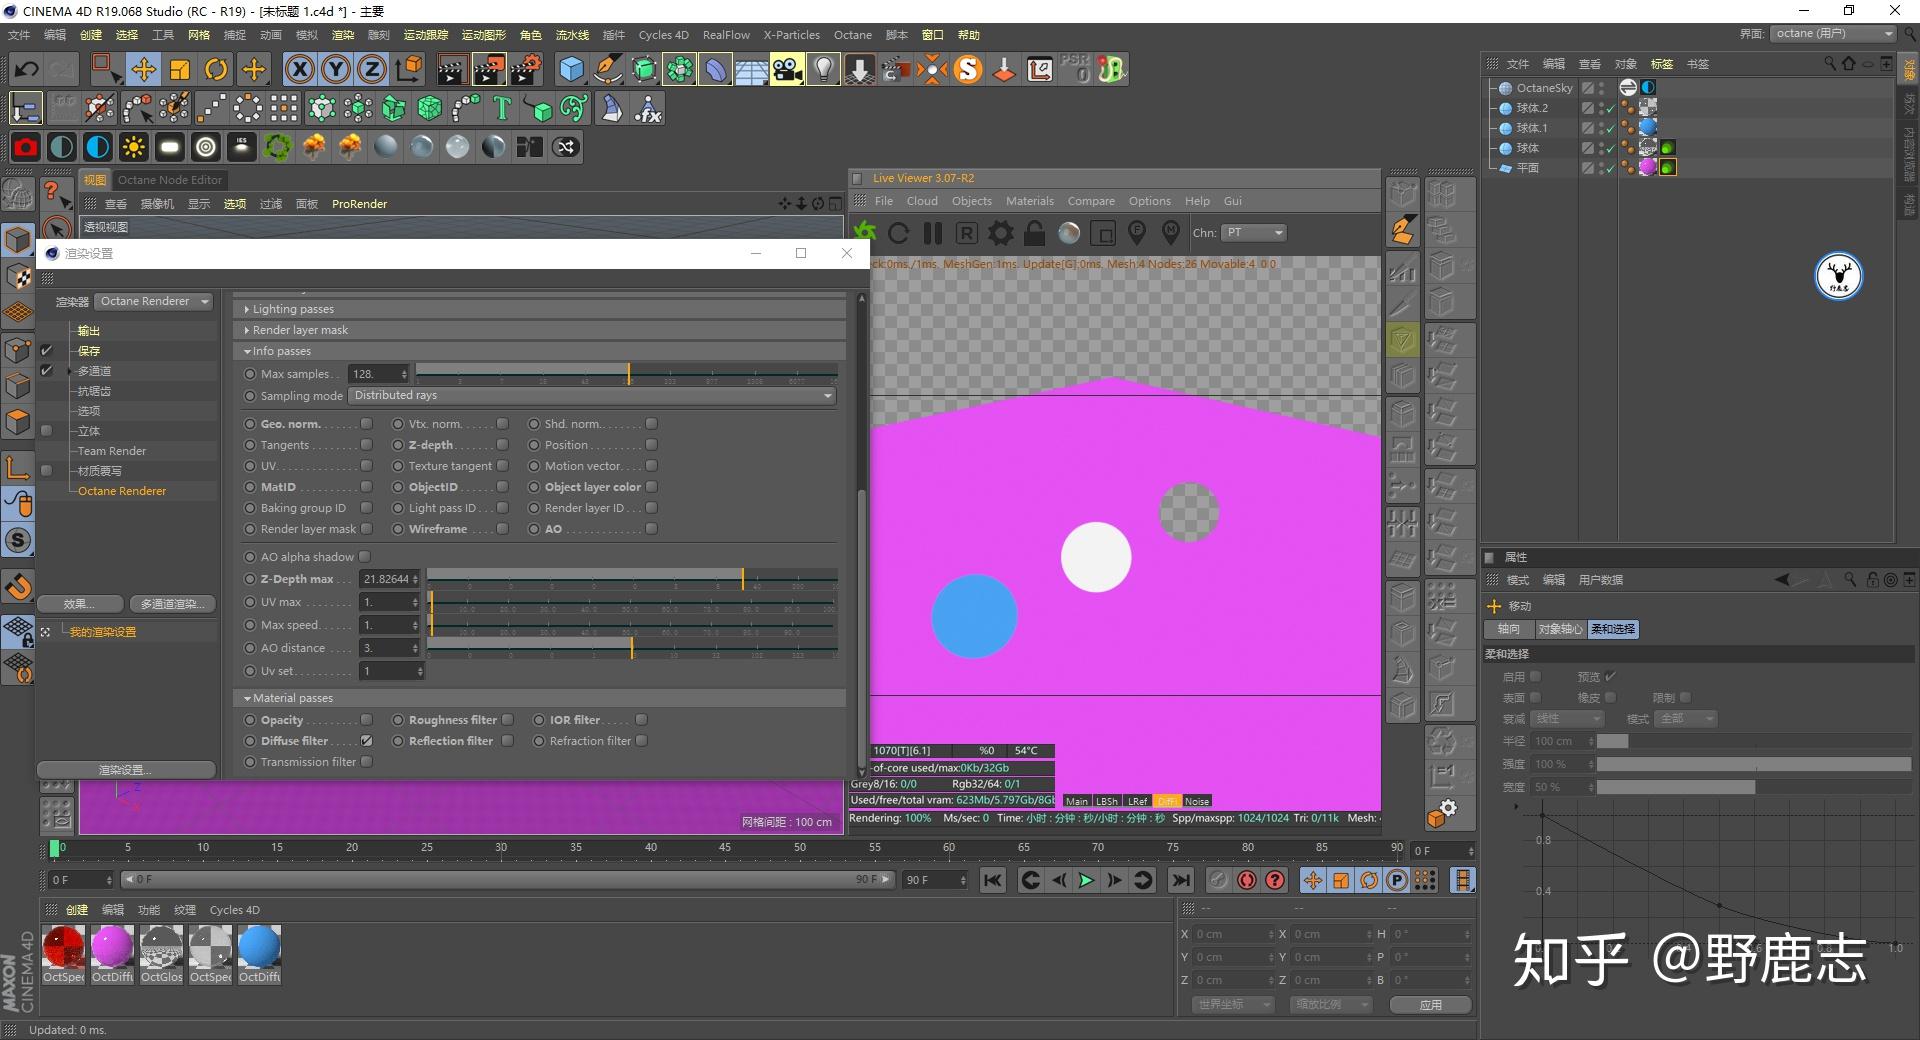
Task: Click the Live Viewer lock resolution icon
Action: tap(1035, 234)
